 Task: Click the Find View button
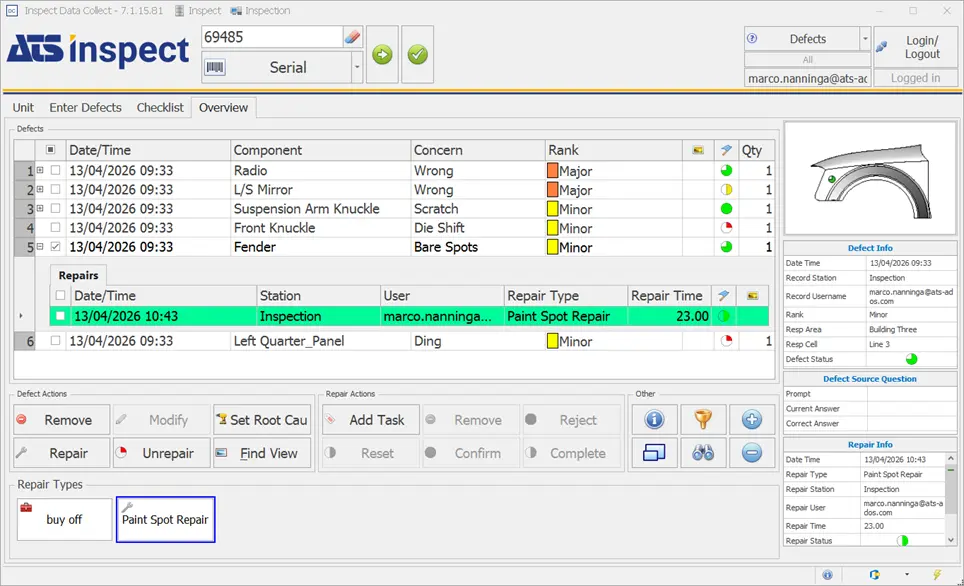[262, 453]
